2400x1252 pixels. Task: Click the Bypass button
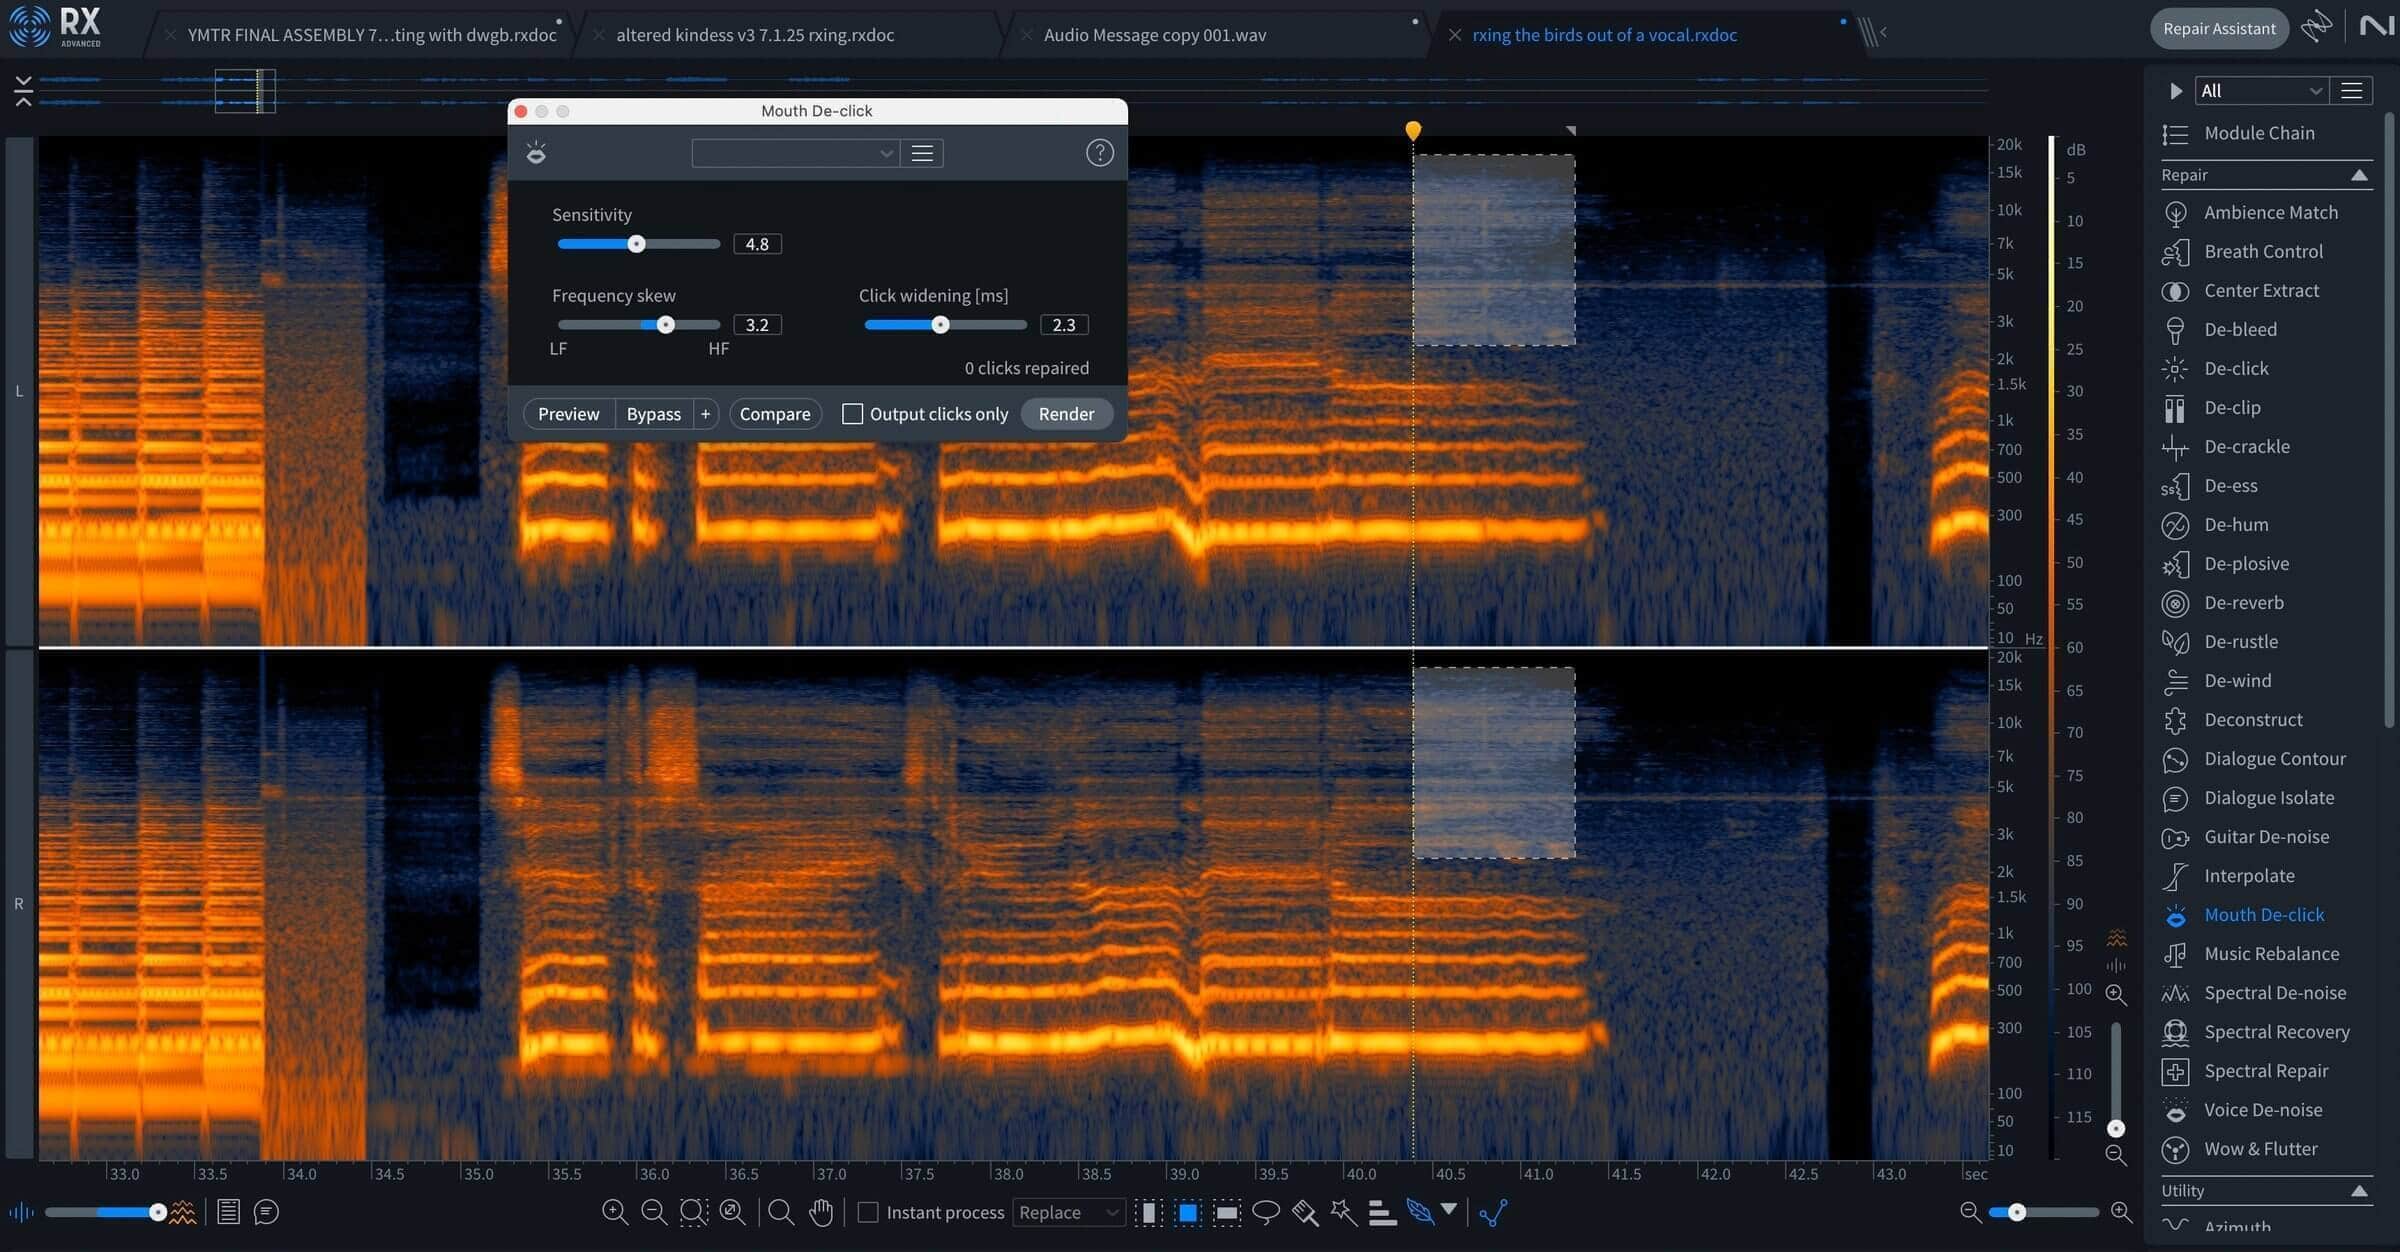[653, 414]
